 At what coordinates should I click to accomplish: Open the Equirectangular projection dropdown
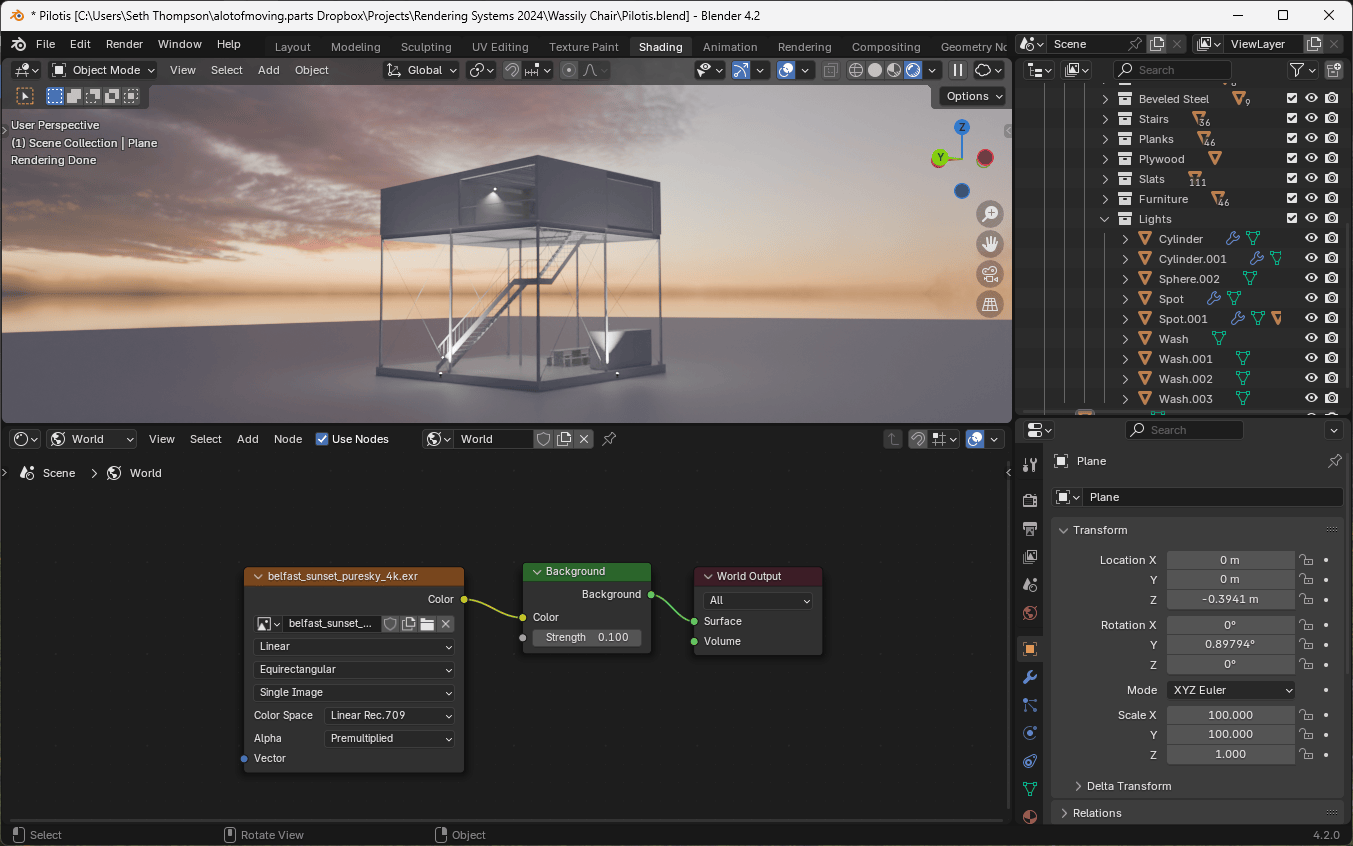click(x=355, y=669)
